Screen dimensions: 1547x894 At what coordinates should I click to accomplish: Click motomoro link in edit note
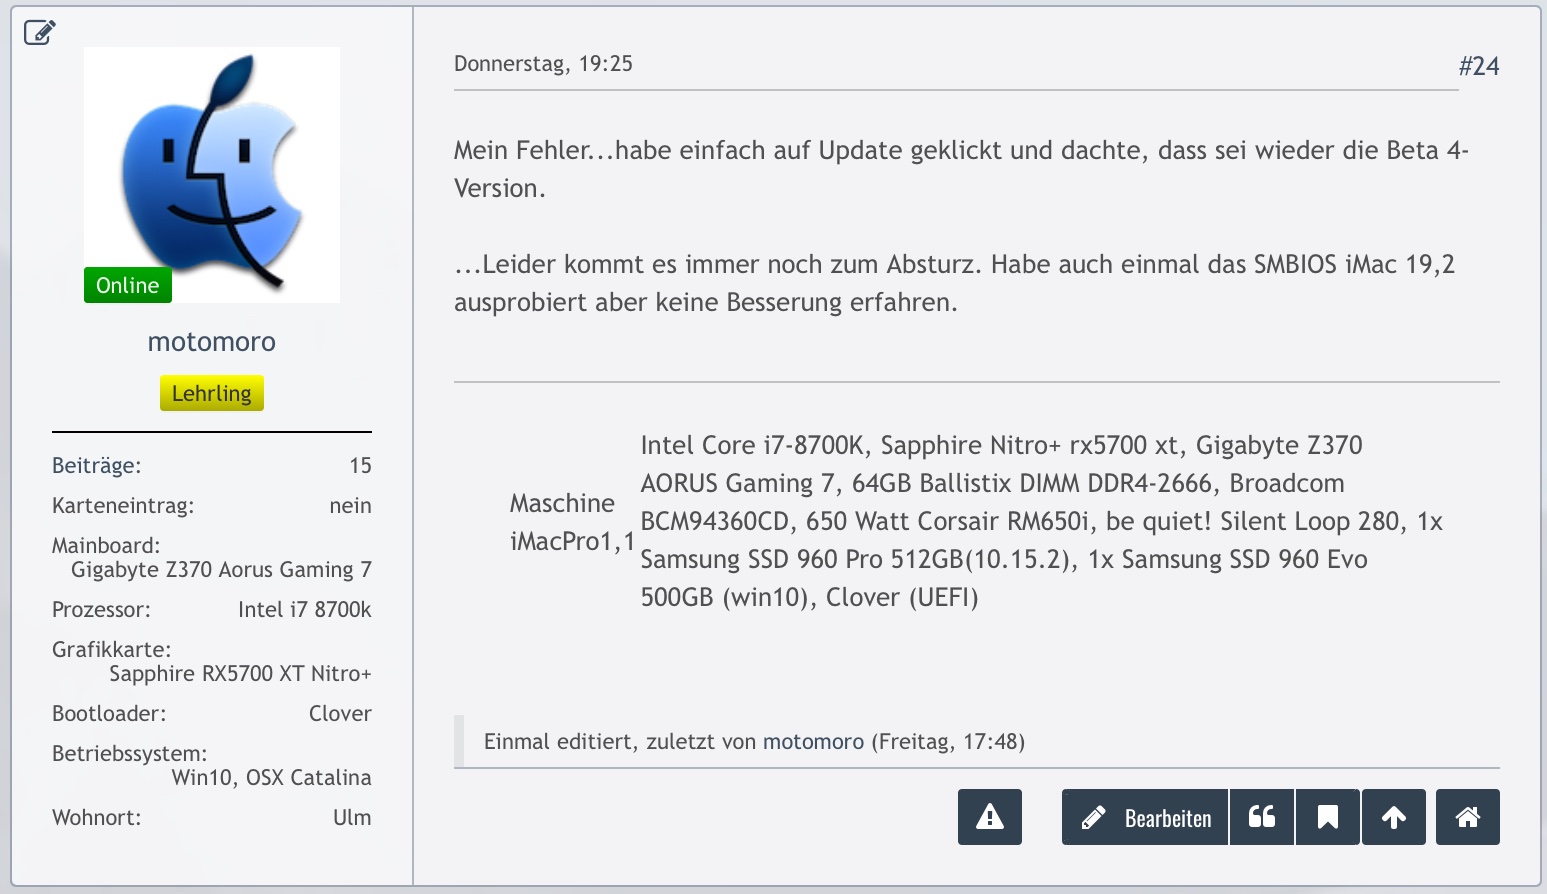point(813,742)
